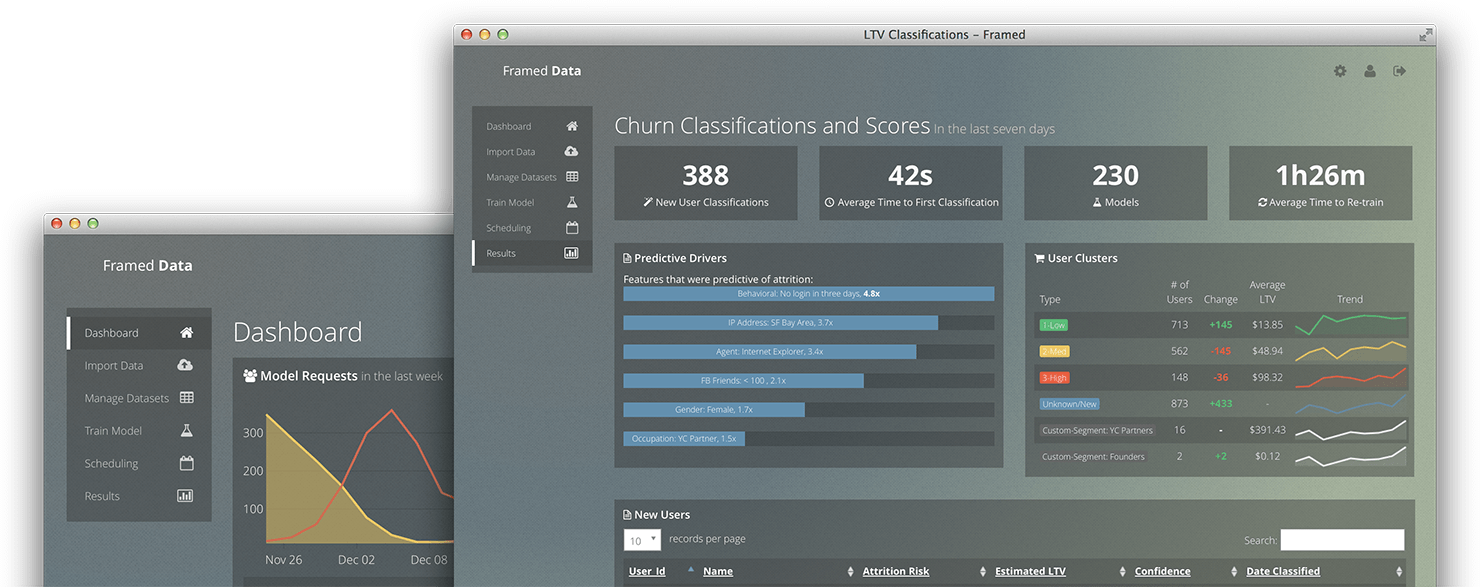Click the red 3-High cluster label
The height and width of the screenshot is (587, 1480).
point(1054,377)
